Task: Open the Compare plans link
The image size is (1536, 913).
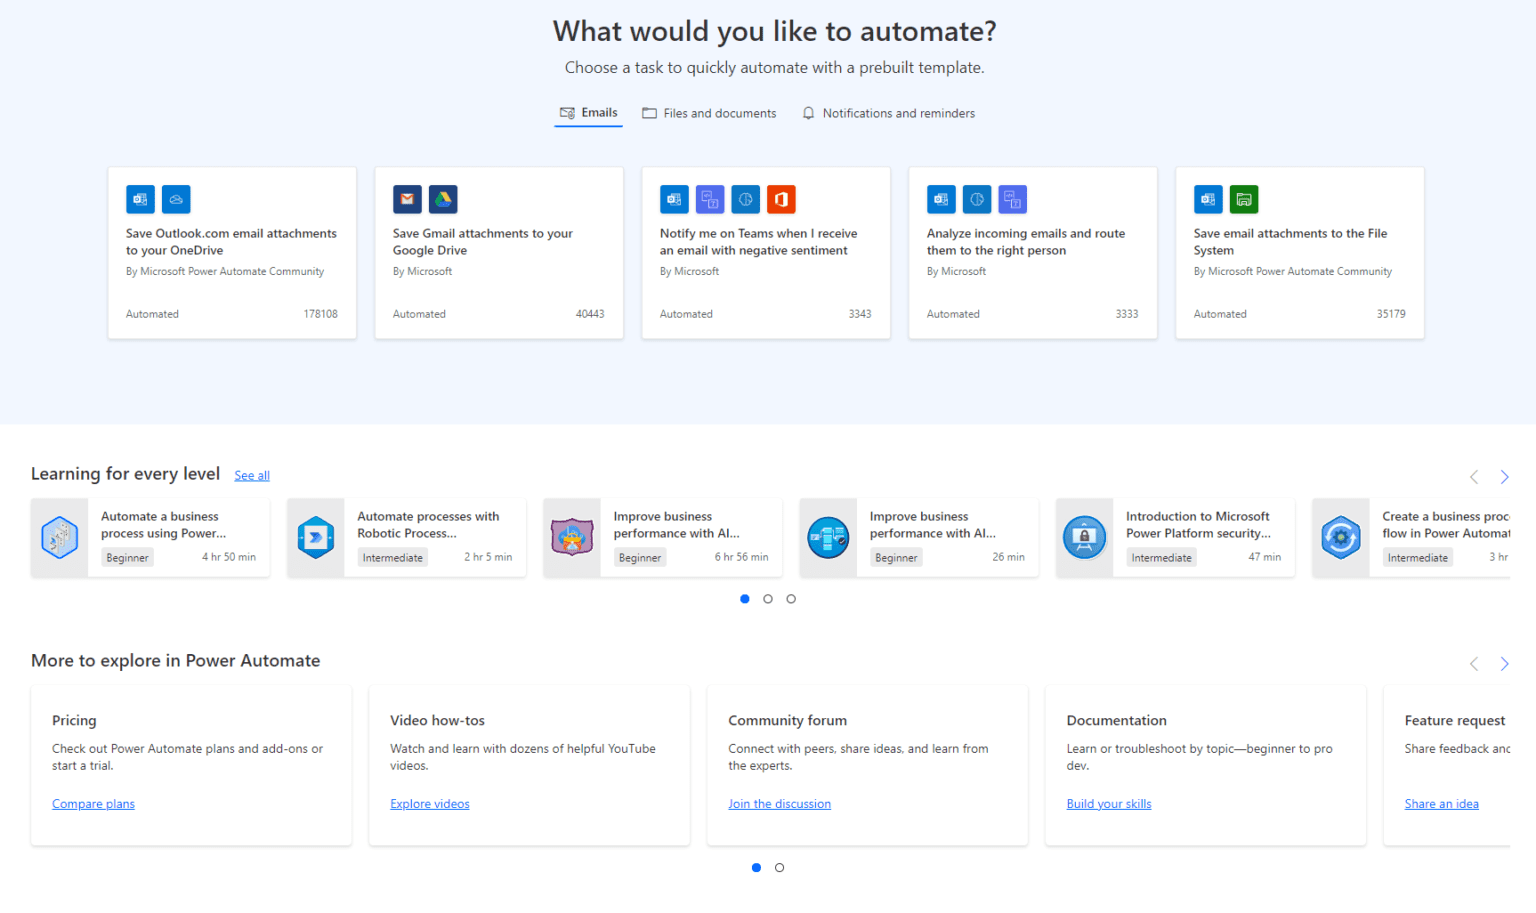Action: point(93,803)
